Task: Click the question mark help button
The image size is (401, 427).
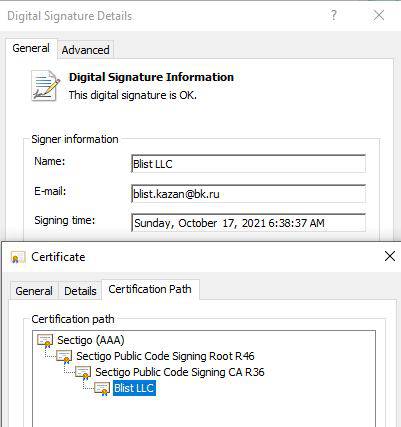Action: (333, 15)
